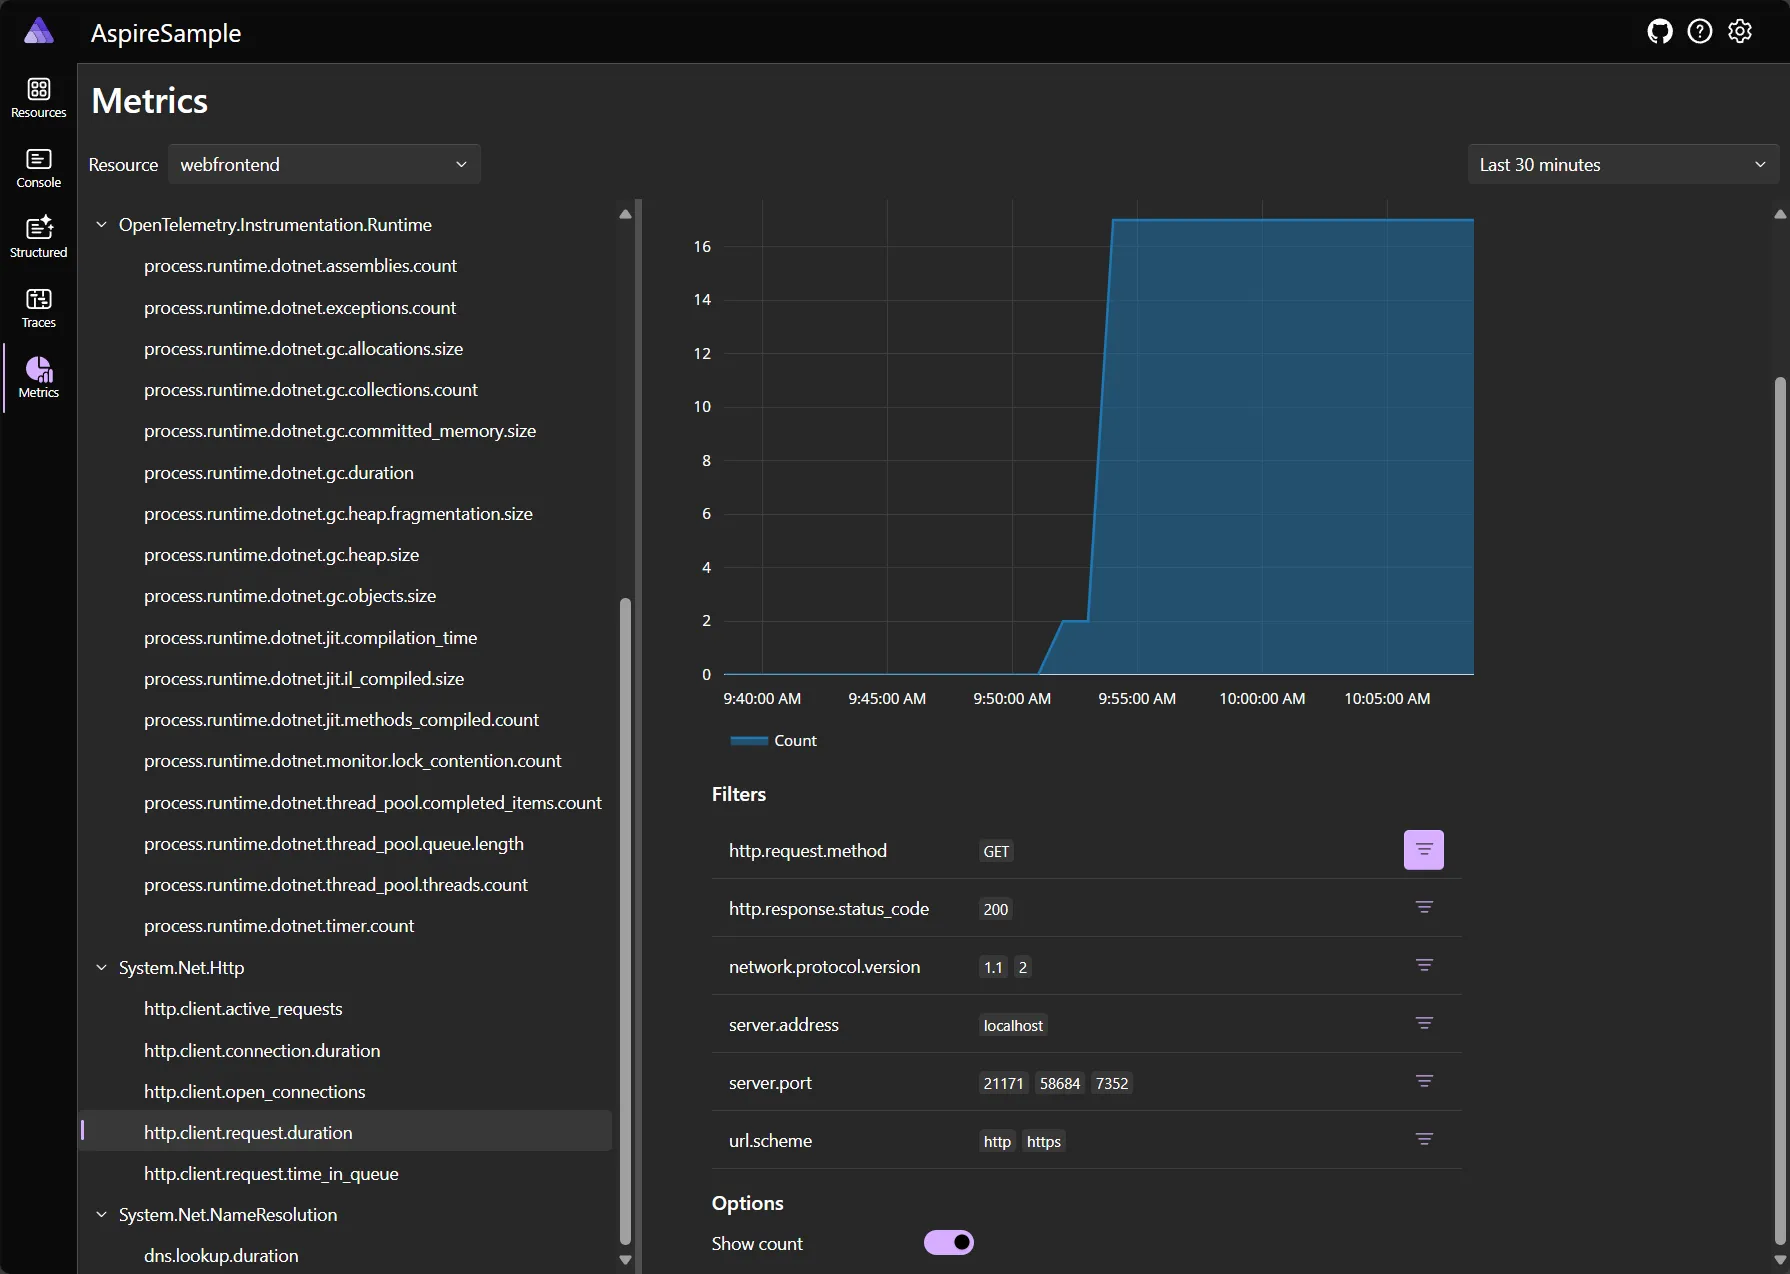Click the filter icon for url.scheme

point(1424,1139)
